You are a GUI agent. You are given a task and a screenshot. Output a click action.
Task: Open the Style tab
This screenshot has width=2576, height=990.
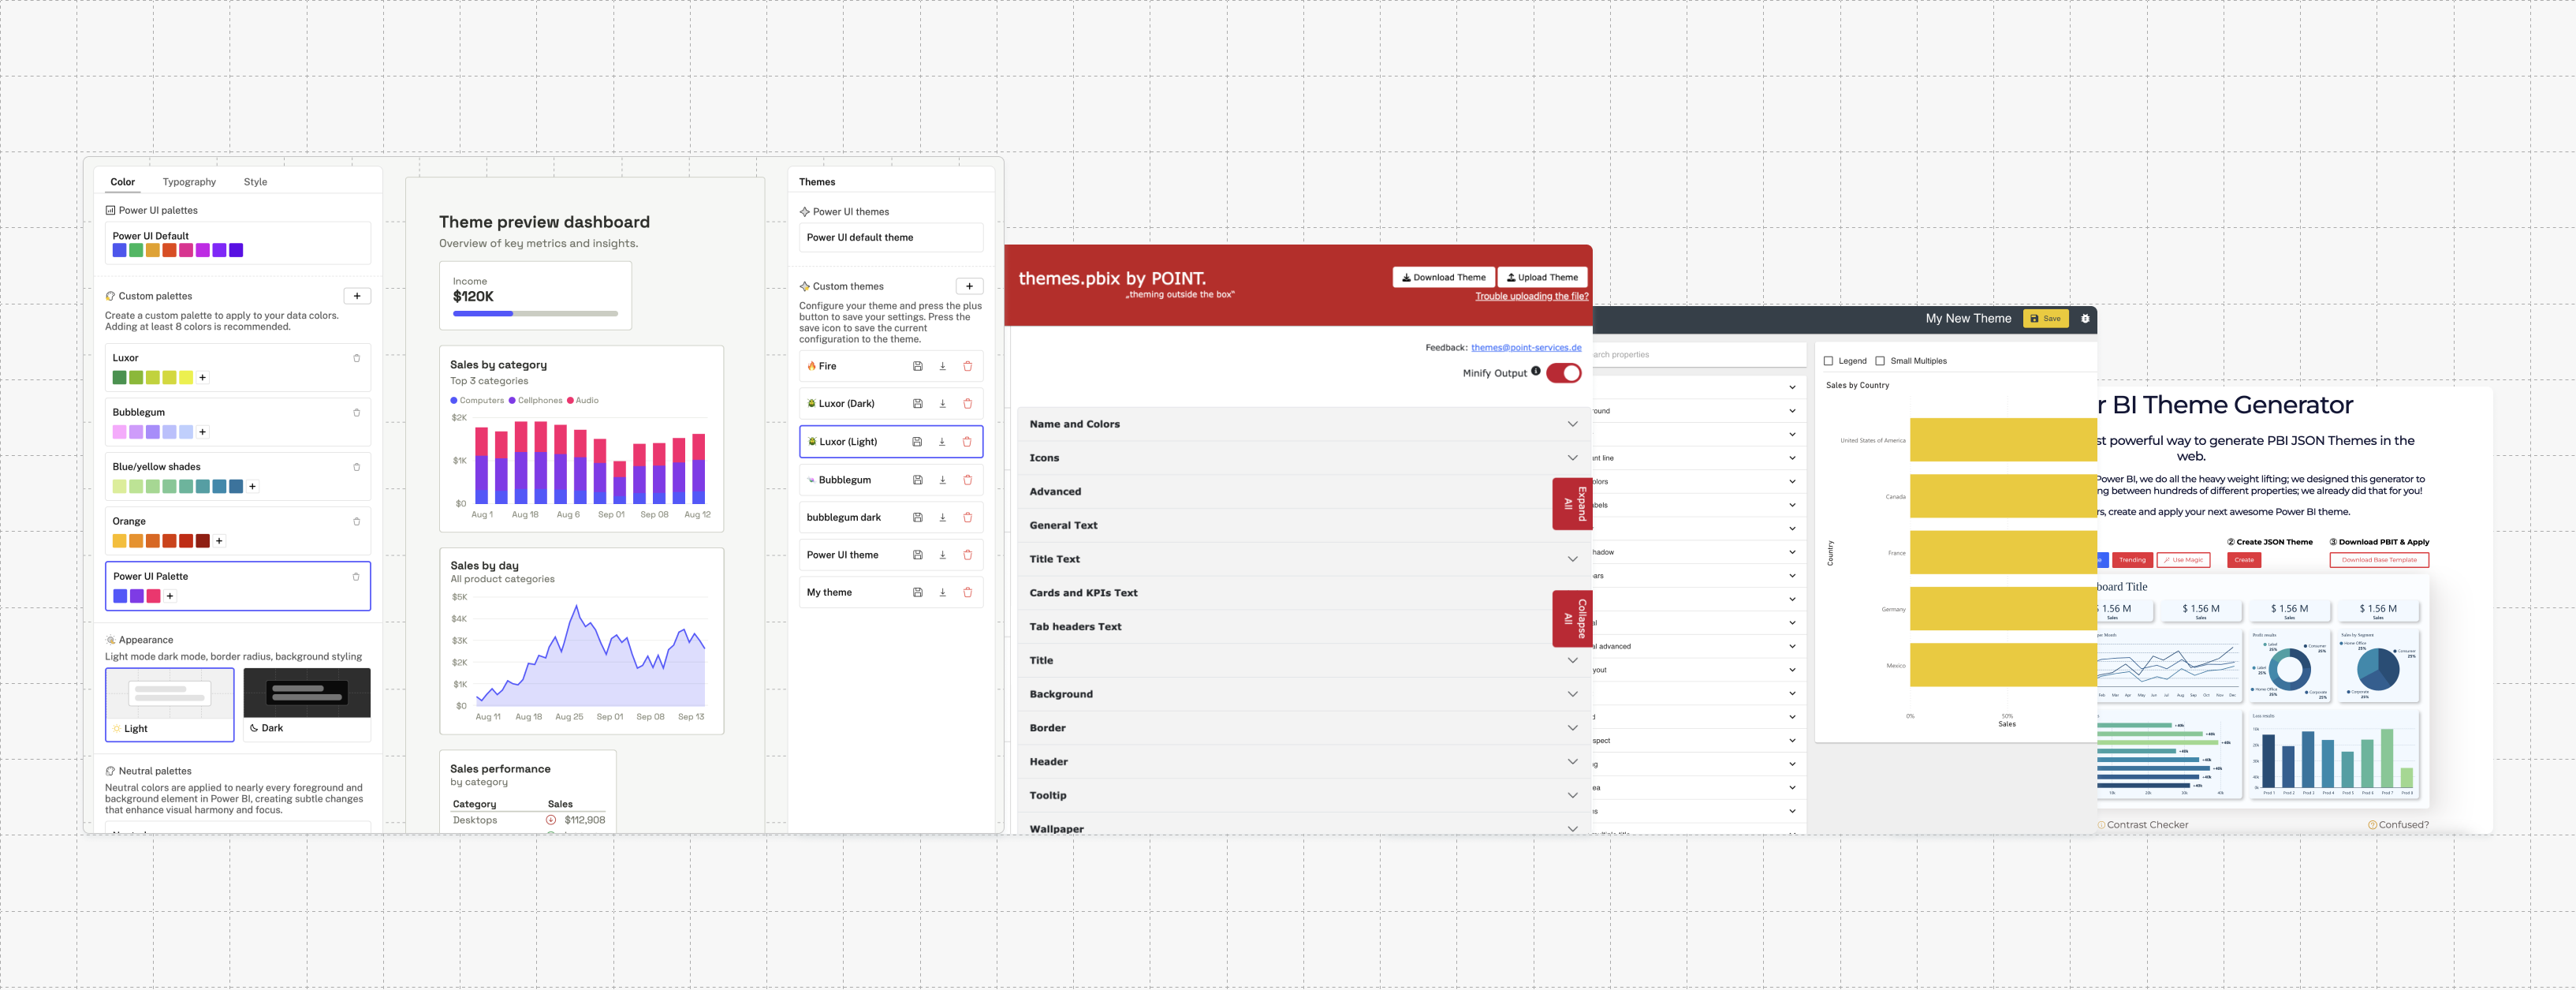[255, 181]
